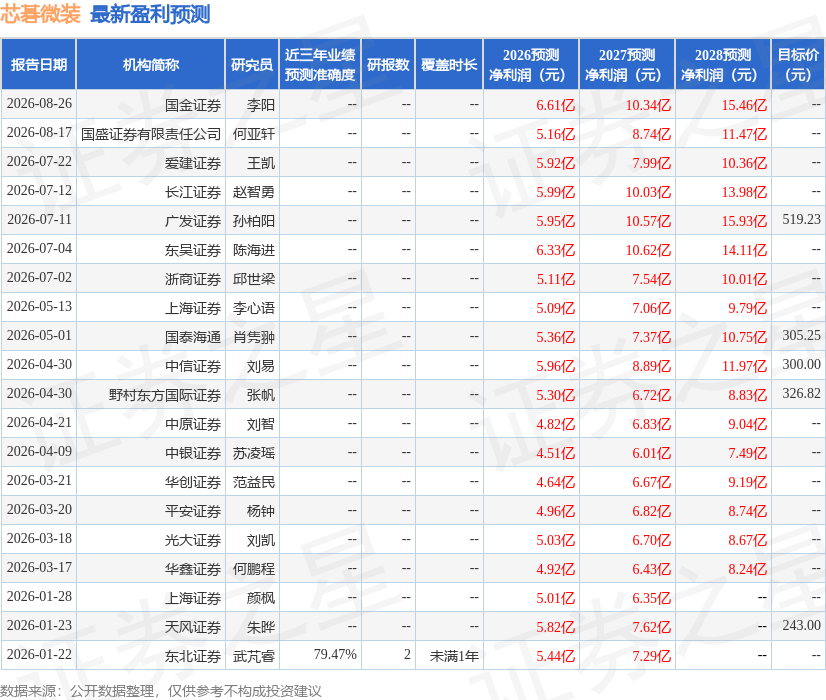
Task: Click 国盛证券有限责任公司 cell
Action: [x=151, y=134]
